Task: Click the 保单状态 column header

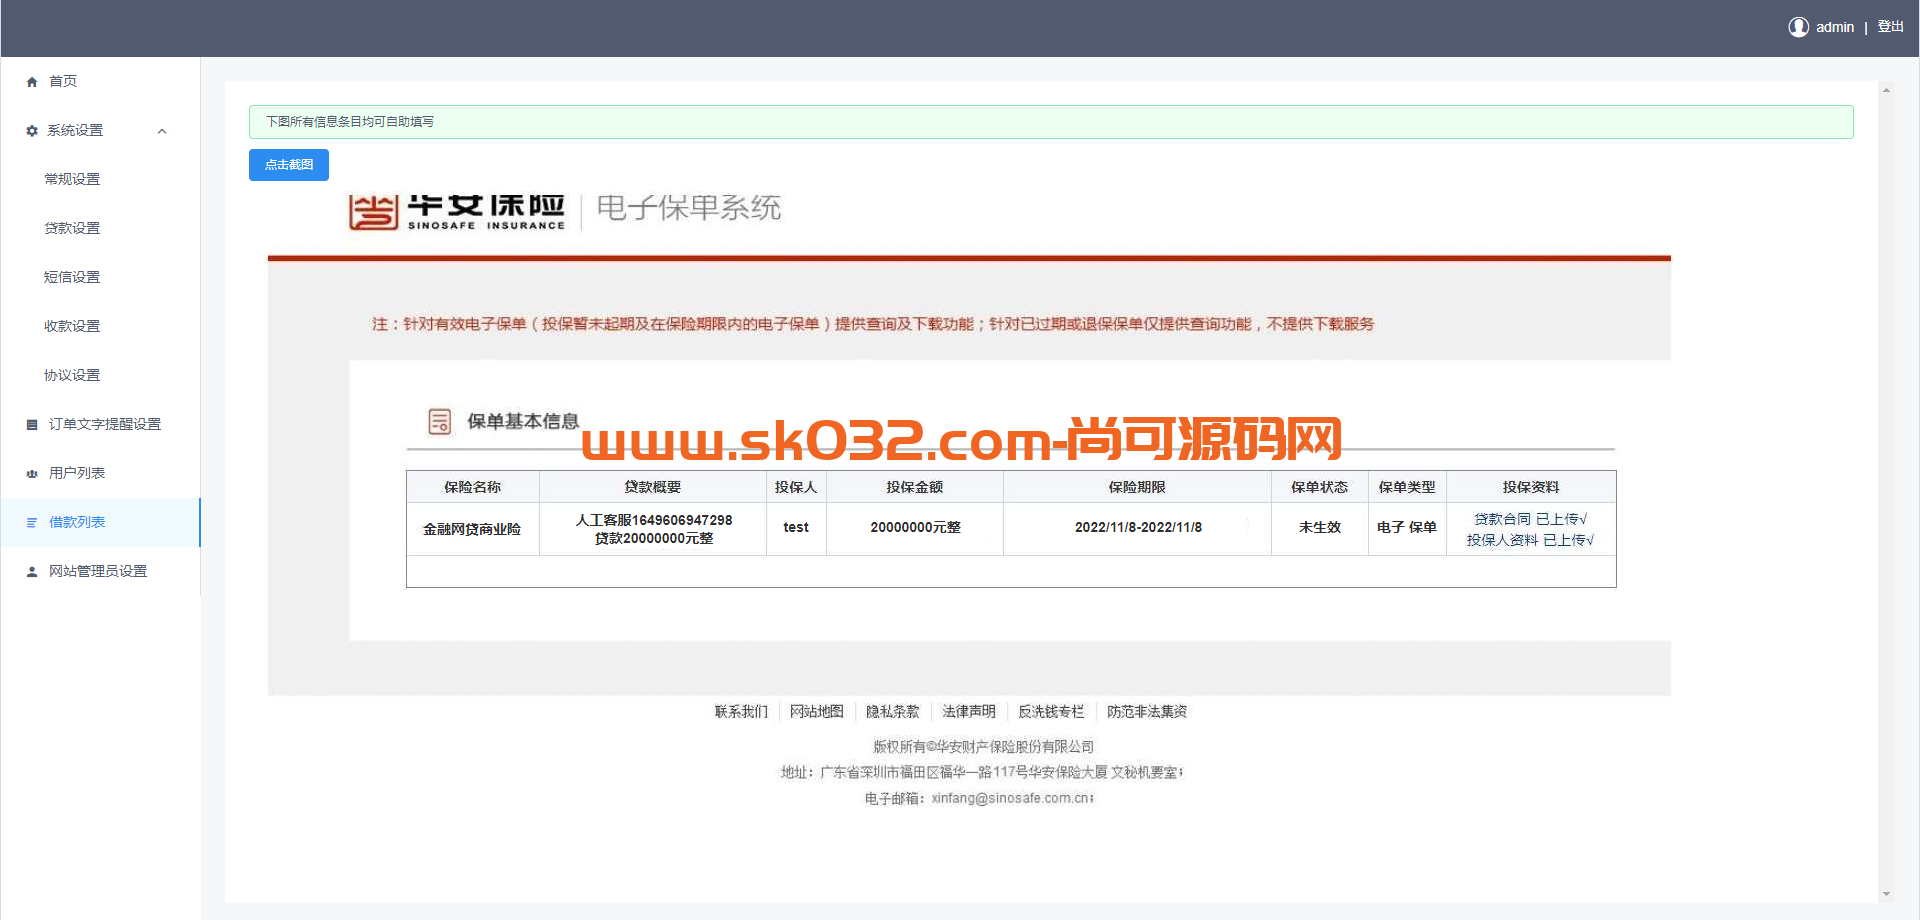Action: [1320, 487]
